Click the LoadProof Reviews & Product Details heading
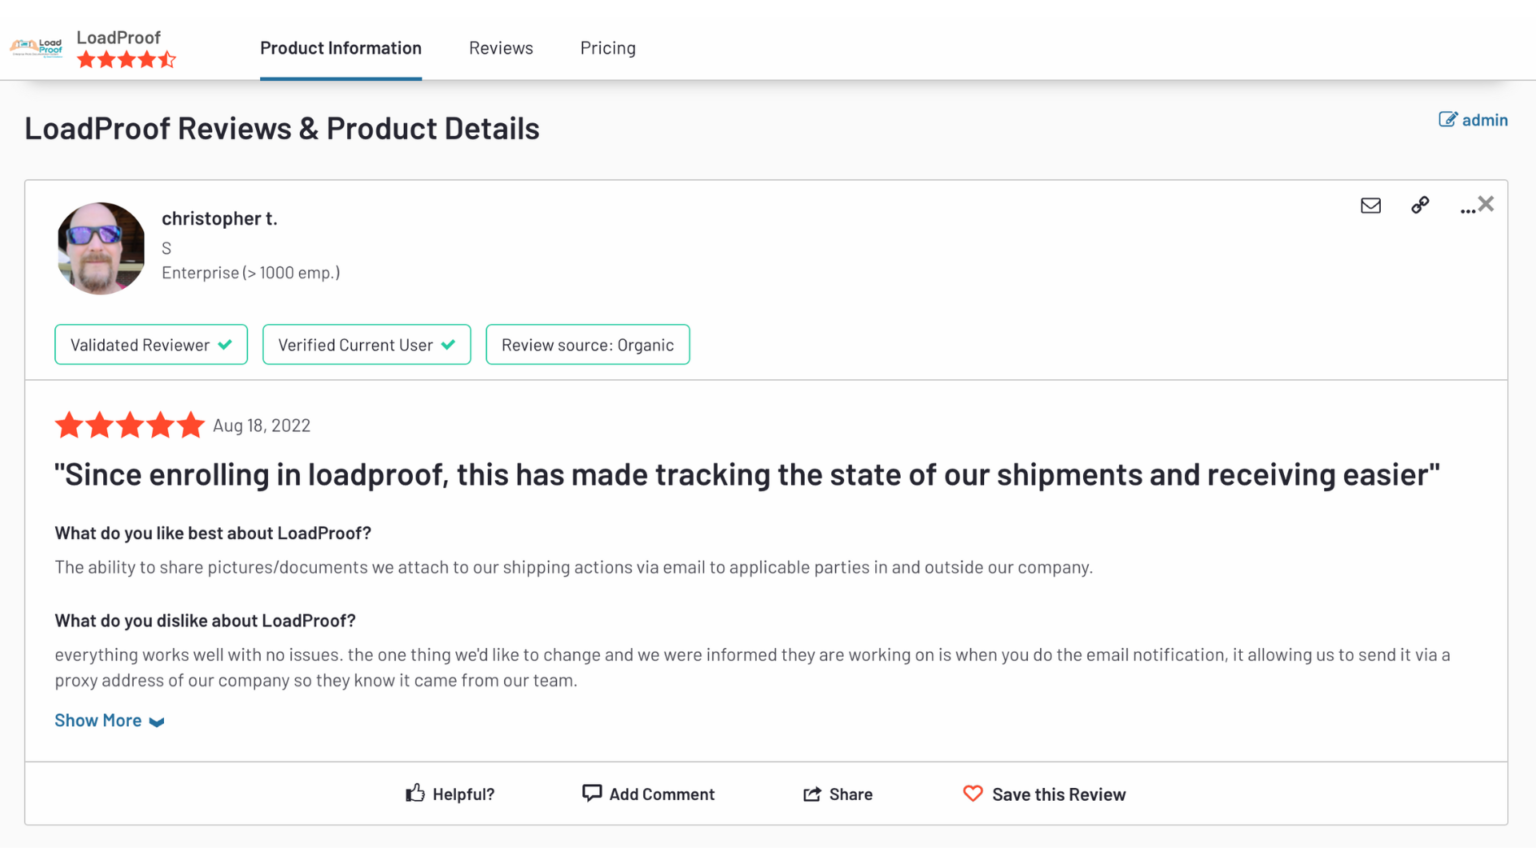 pyautogui.click(x=282, y=128)
